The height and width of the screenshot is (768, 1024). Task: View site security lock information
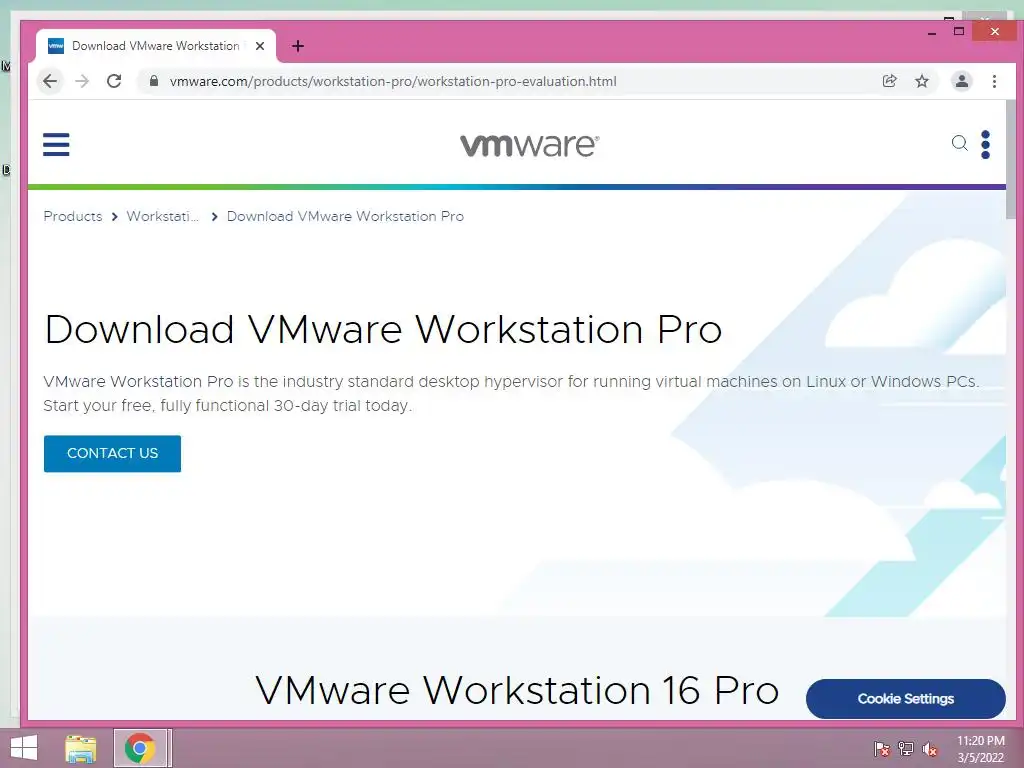click(x=154, y=81)
